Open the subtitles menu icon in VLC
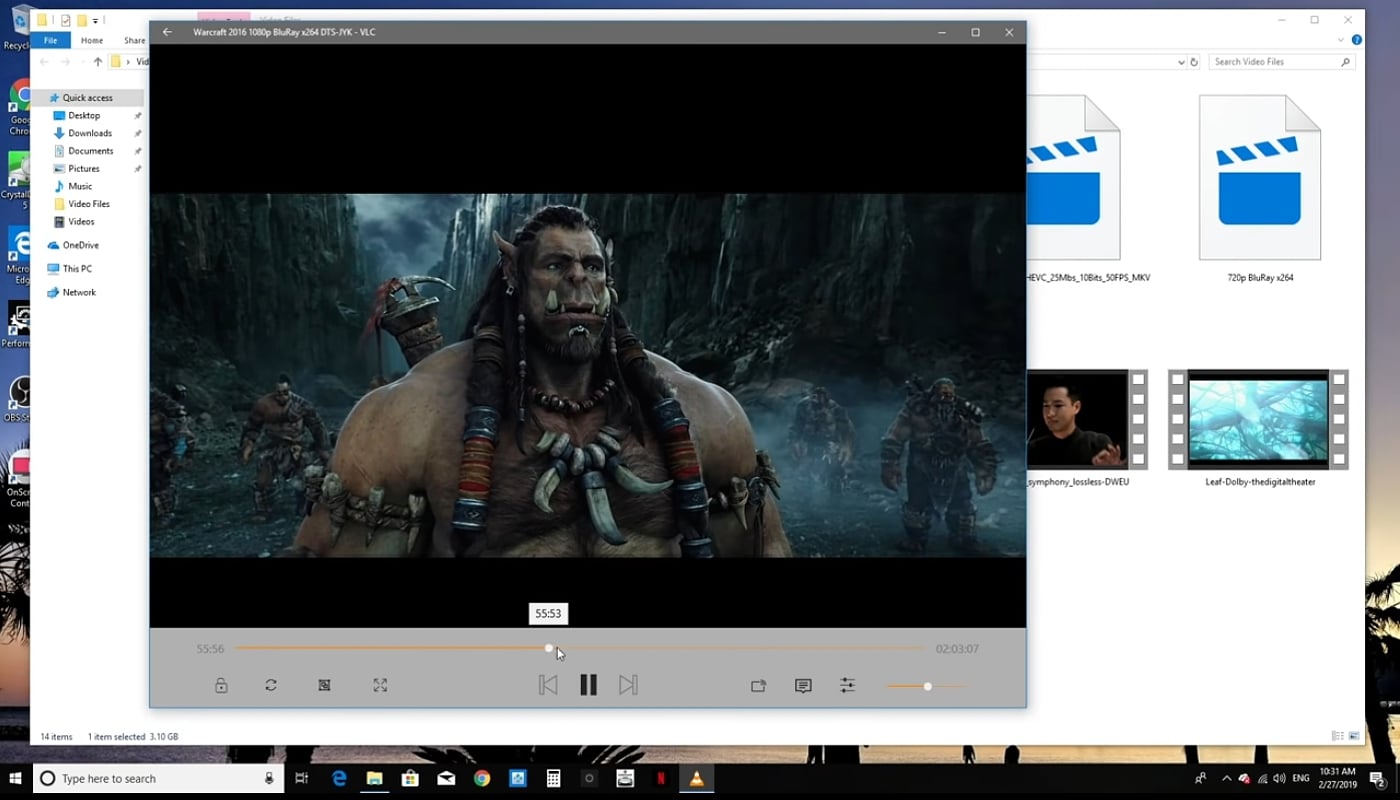 point(803,686)
